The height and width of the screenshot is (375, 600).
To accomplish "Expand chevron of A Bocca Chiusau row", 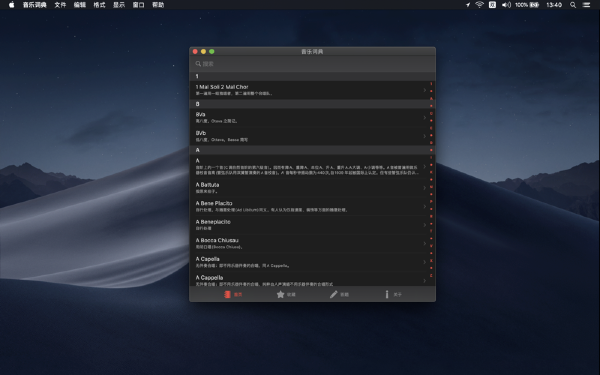I will tap(424, 243).
